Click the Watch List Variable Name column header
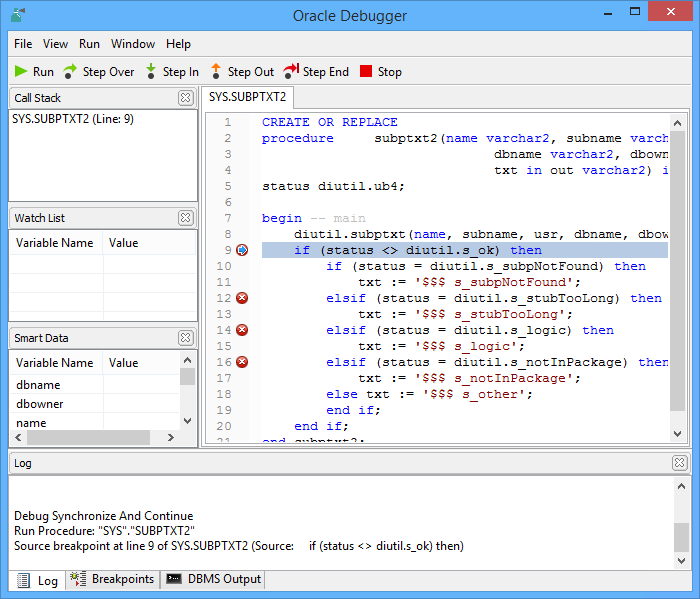 point(56,243)
